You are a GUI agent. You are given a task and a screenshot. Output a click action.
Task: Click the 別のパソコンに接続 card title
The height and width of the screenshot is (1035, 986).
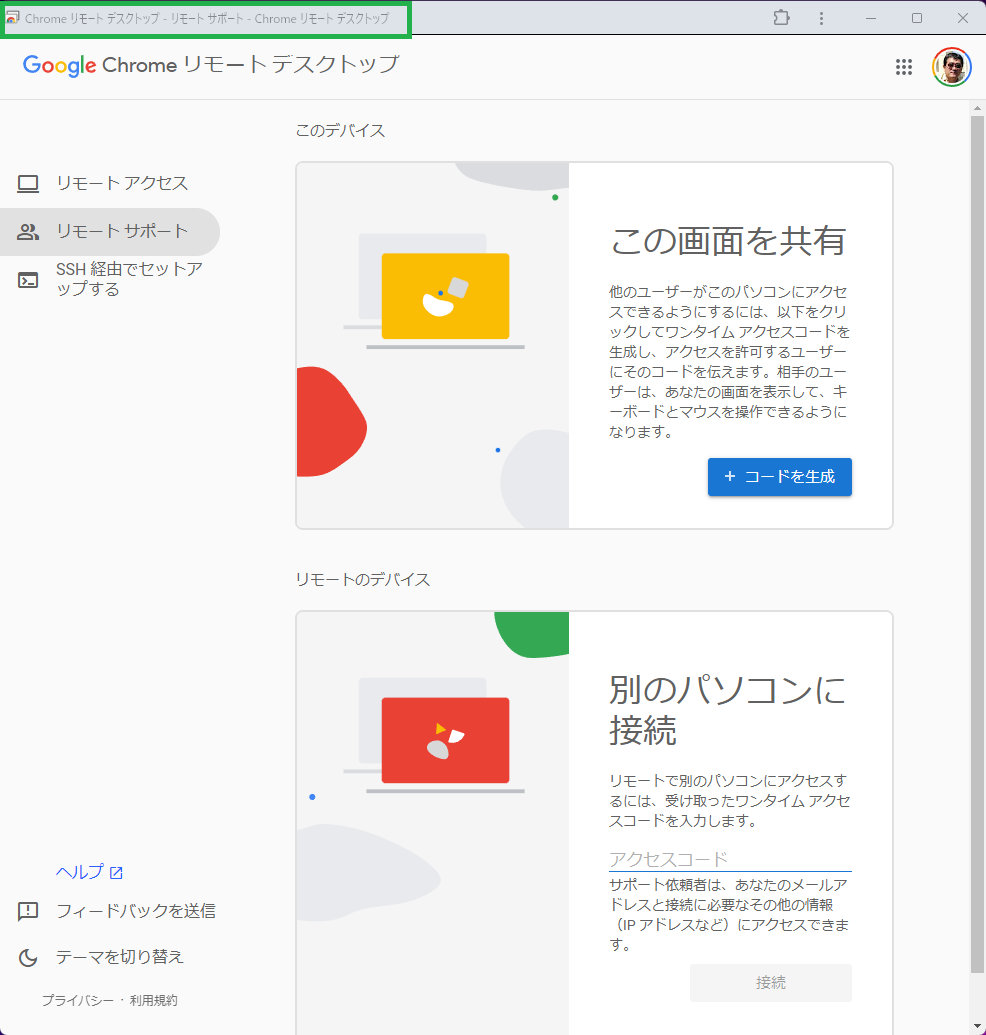(x=727, y=710)
